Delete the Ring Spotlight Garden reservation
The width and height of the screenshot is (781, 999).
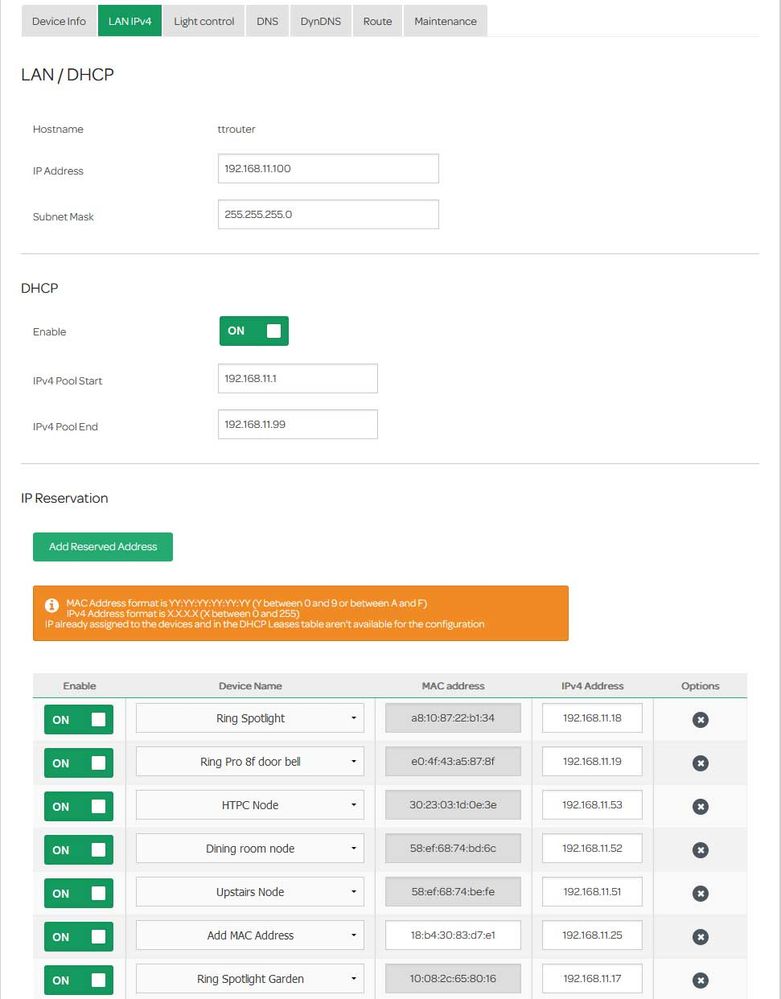[700, 980]
